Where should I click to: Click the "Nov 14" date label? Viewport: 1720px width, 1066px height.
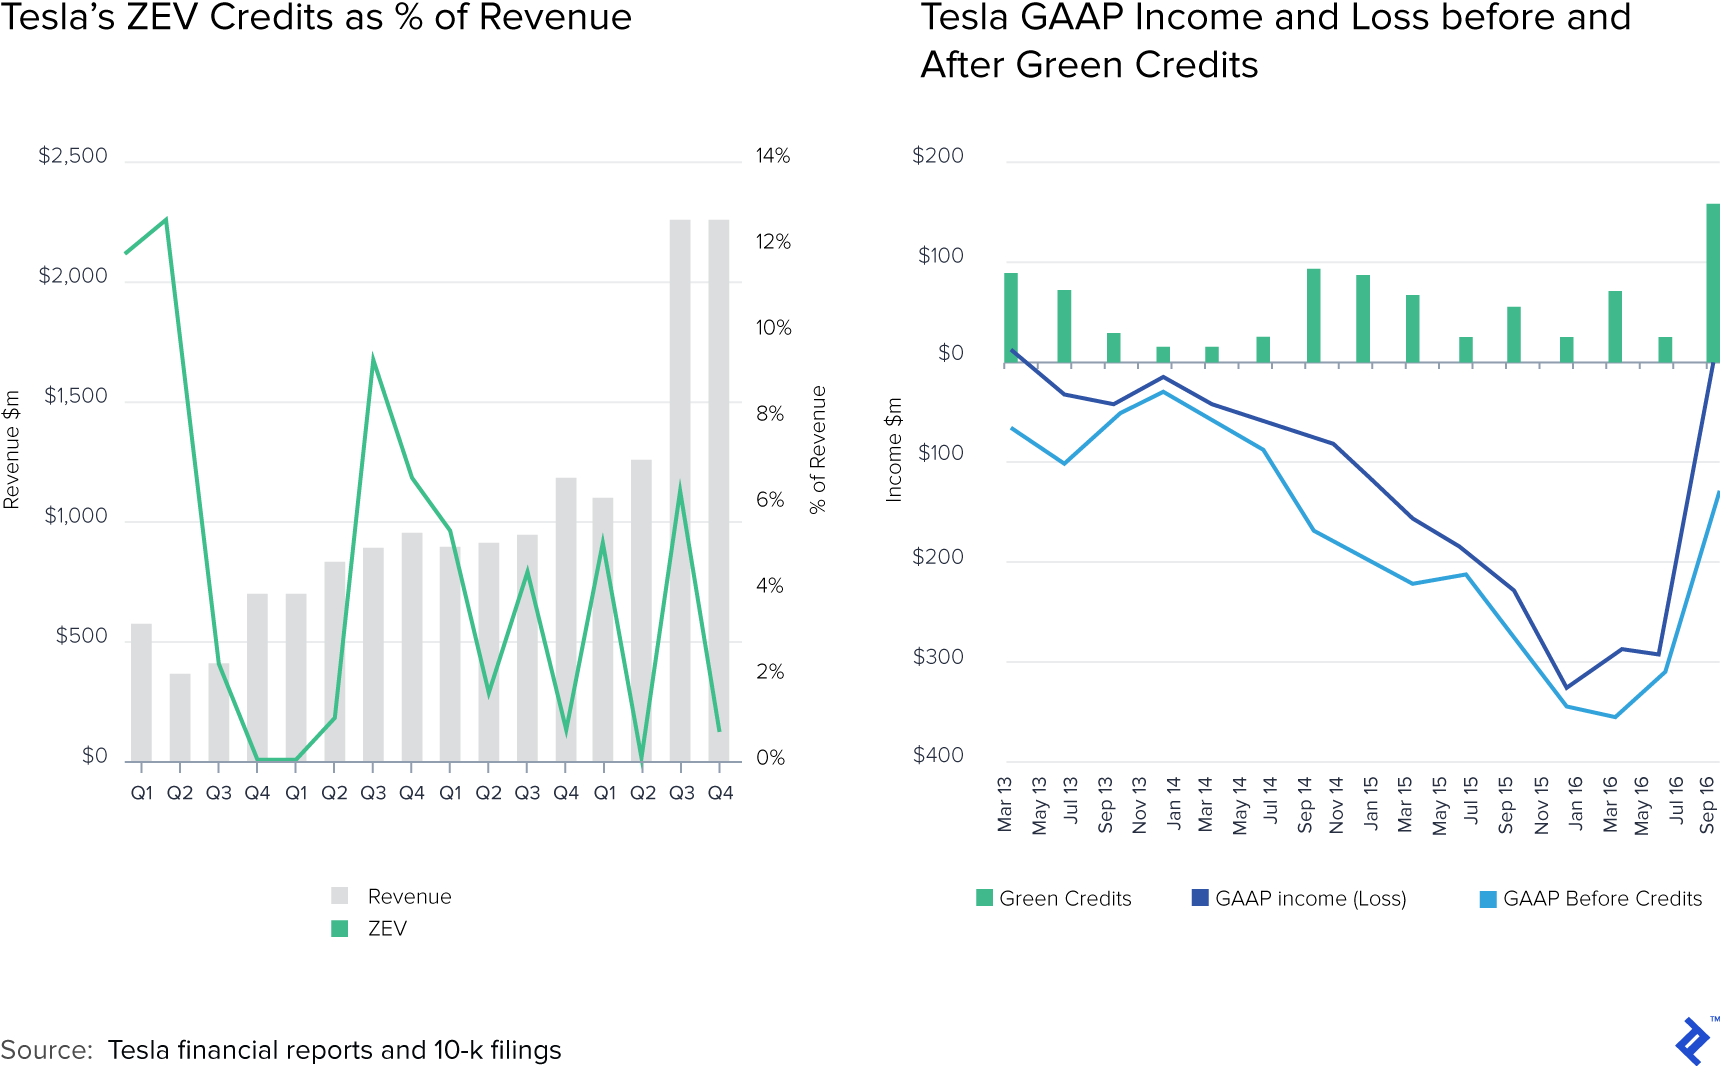point(1337,805)
